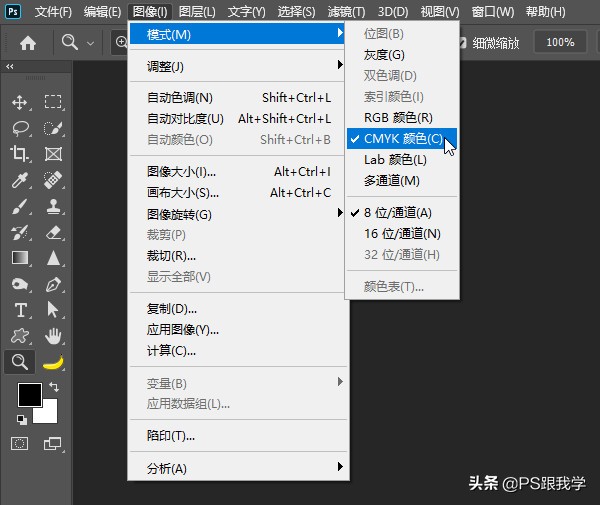Screen dimensions: 600x505
Task: Select the Quick Selection tool
Action: pyautogui.click(x=53, y=129)
